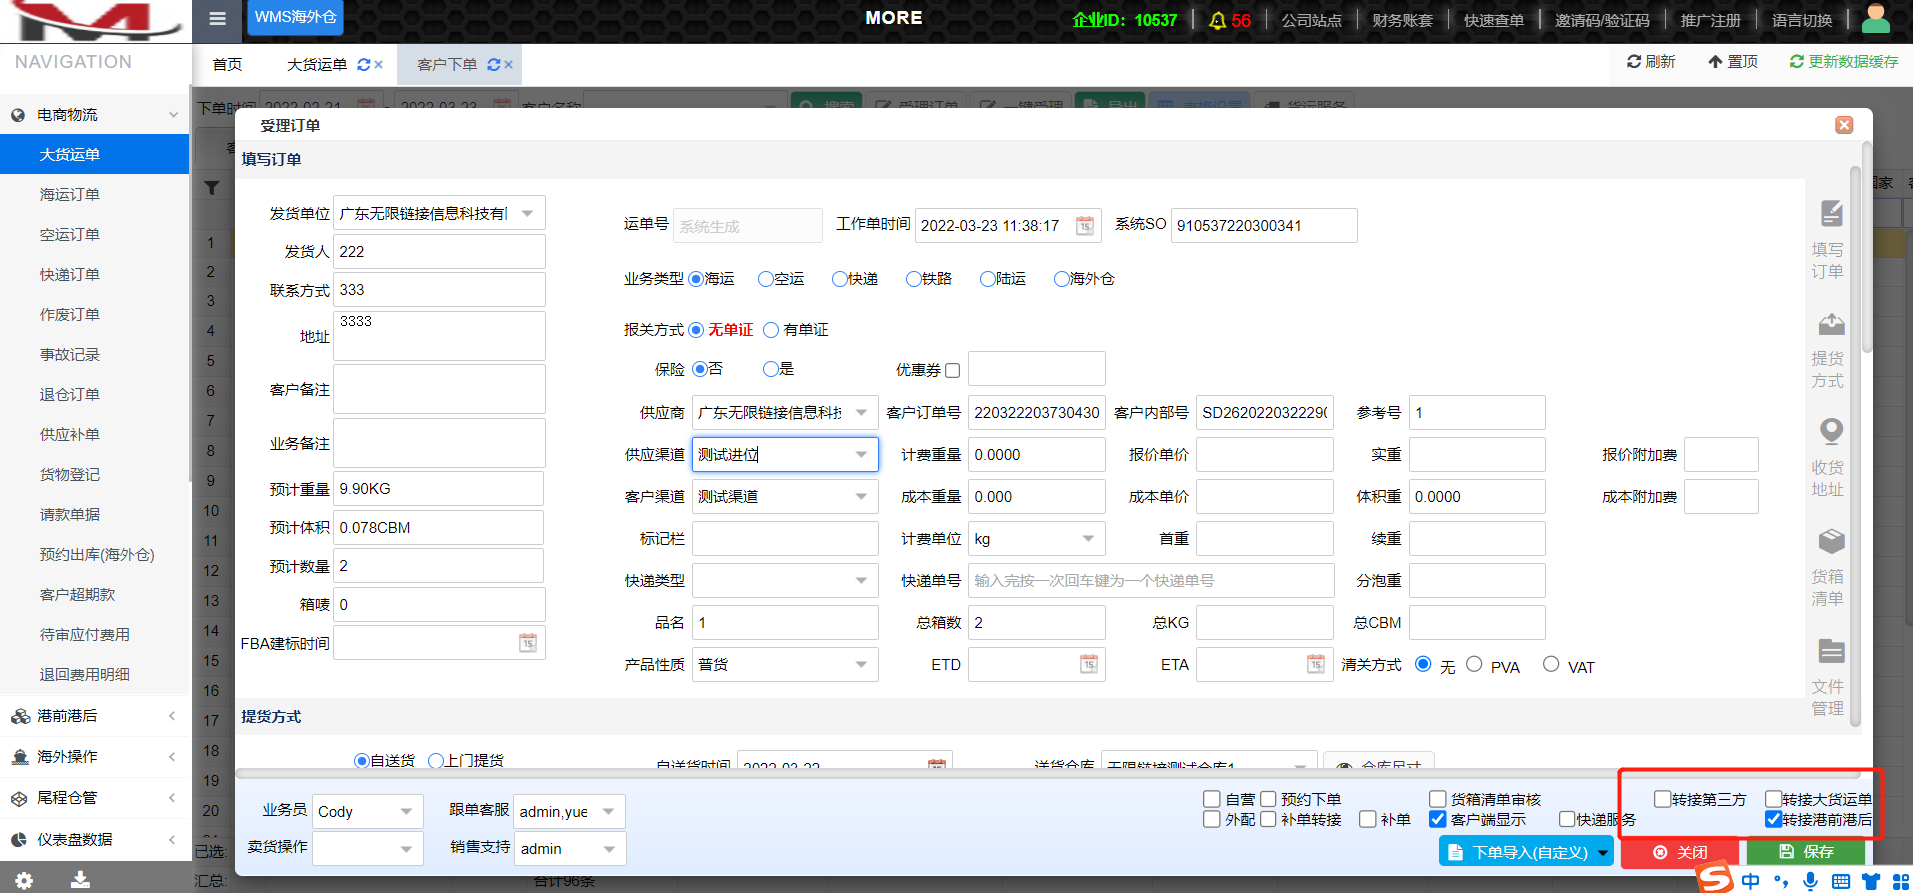
Task: Open 海运订单 in the navigation sidebar
Action: coord(70,195)
